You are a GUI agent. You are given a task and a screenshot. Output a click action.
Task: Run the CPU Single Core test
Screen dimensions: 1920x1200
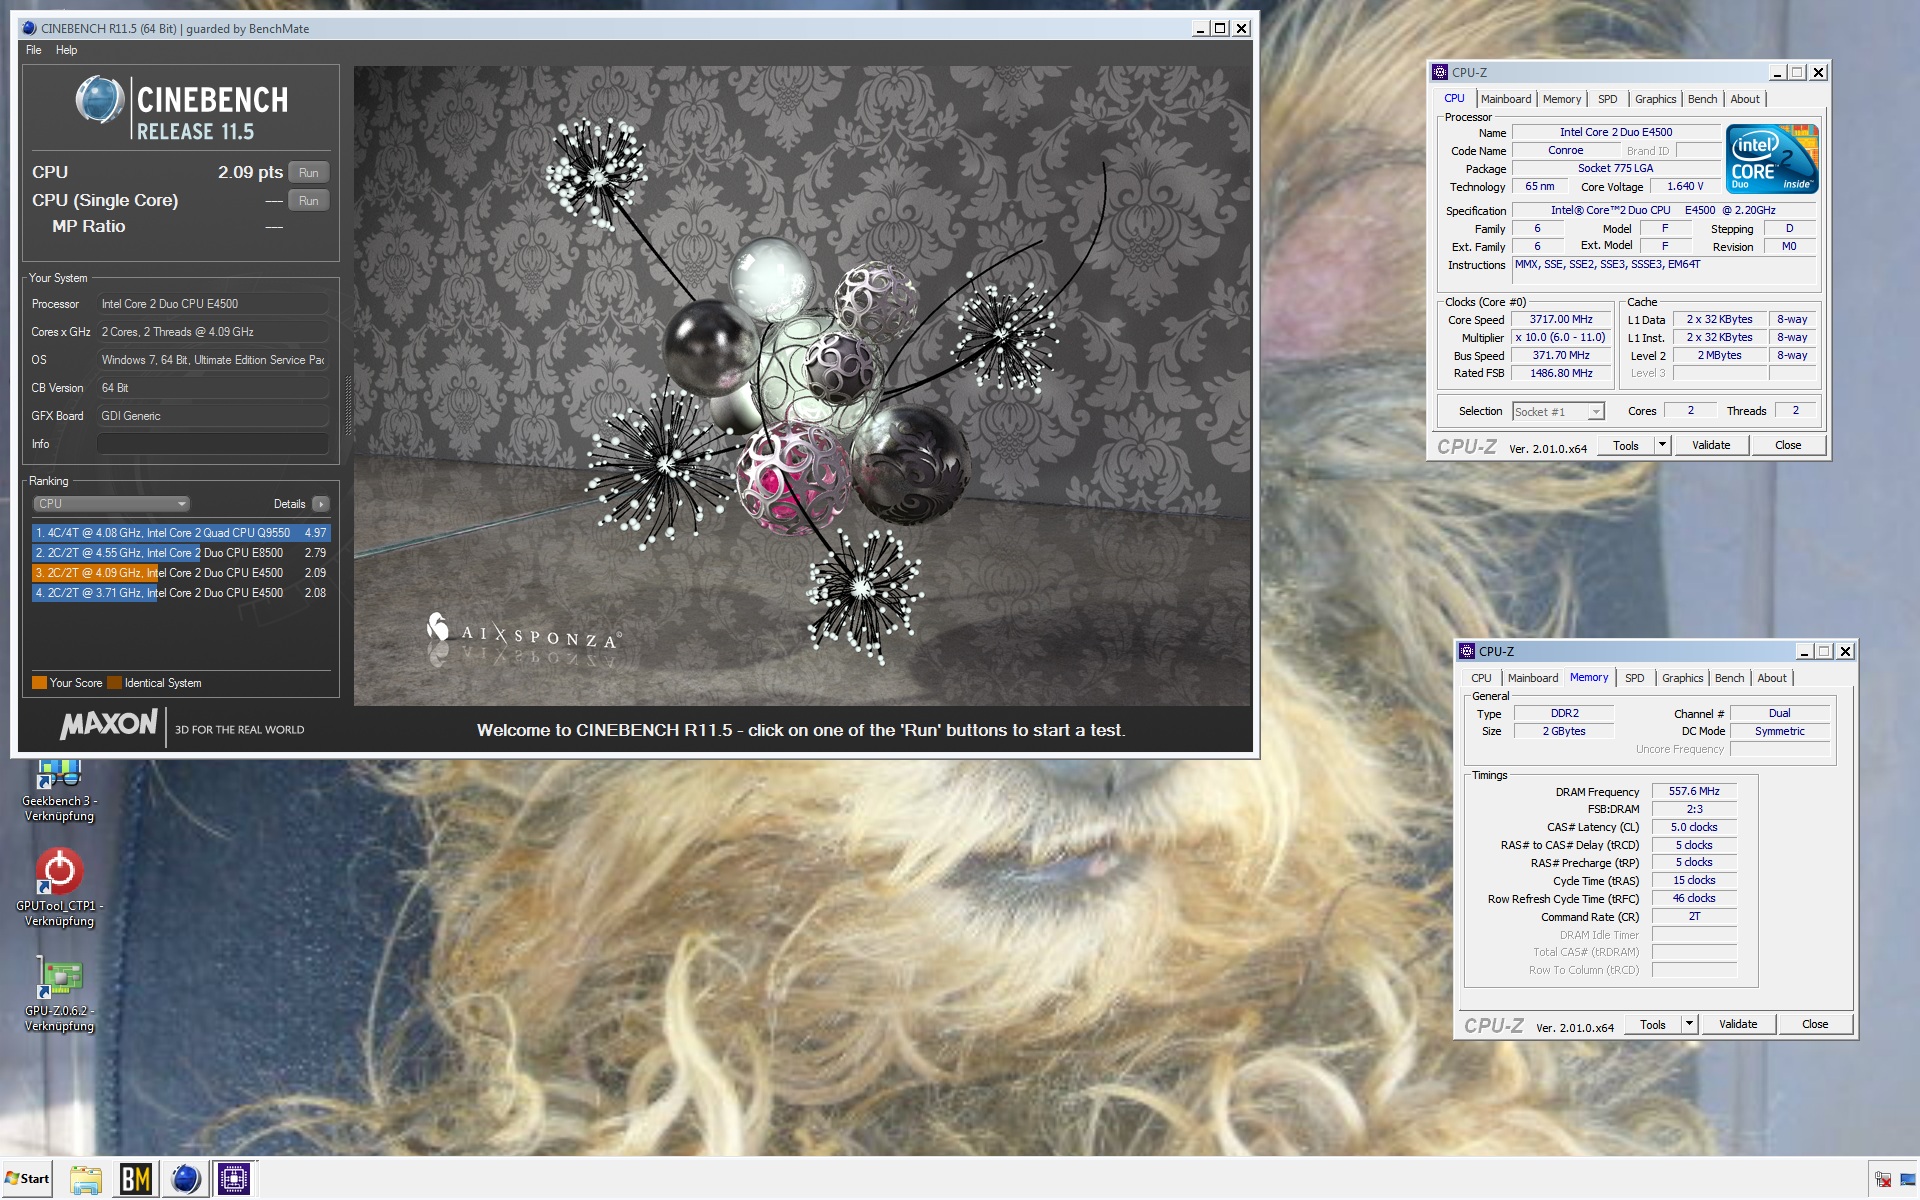click(308, 200)
